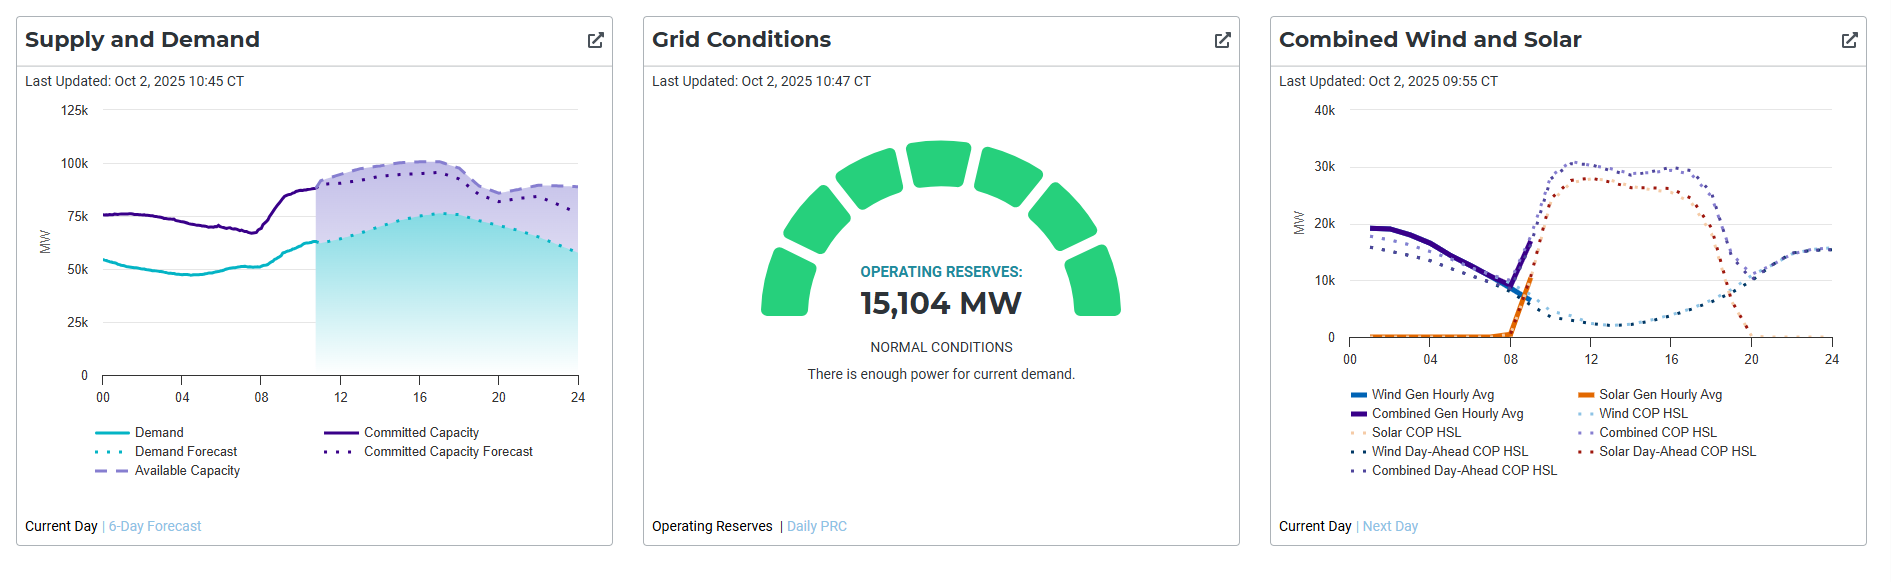Viewport: 1891px width, 582px height.
Task: Toggle Solar Day-Ahead COP HSL legend
Action: click(x=1677, y=452)
